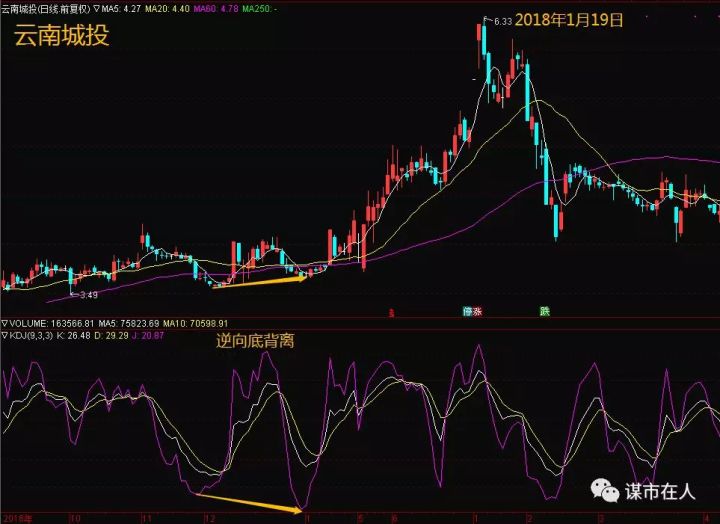Select the MA20: 4.40 label
This screenshot has height=524, width=720.
[x=167, y=8]
